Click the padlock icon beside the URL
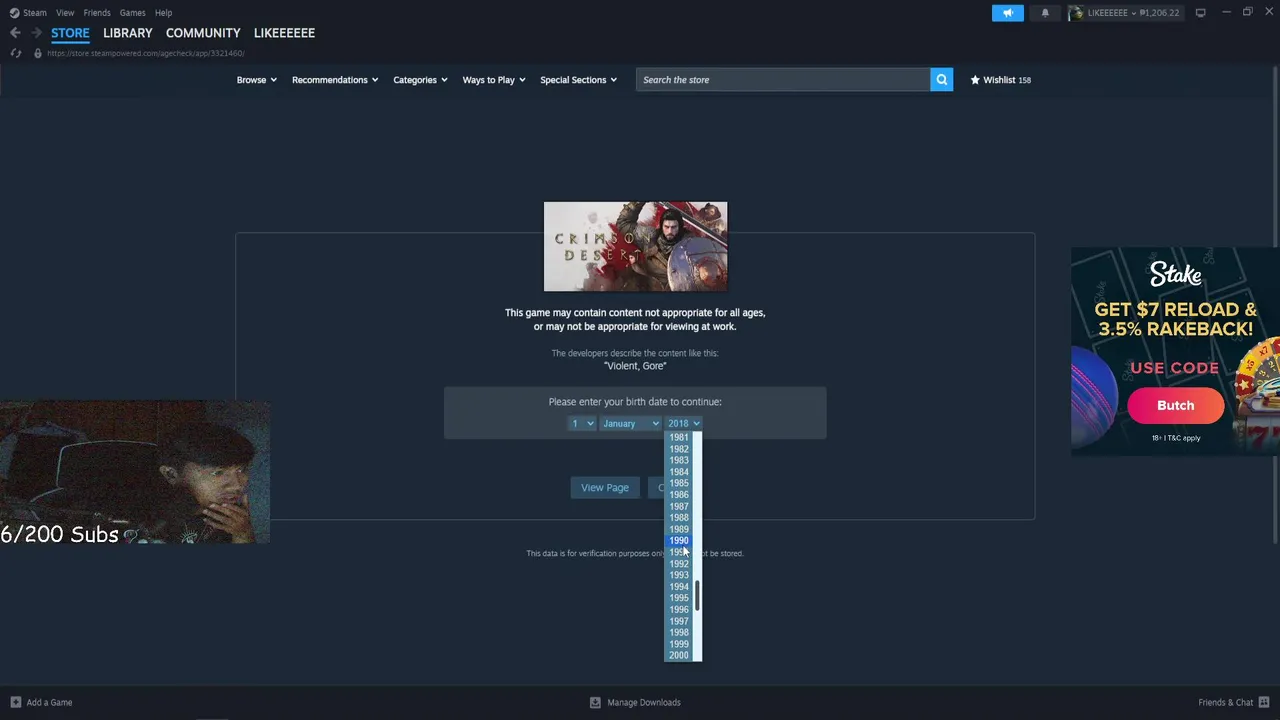Viewport: 1280px width, 720px height. [38, 53]
